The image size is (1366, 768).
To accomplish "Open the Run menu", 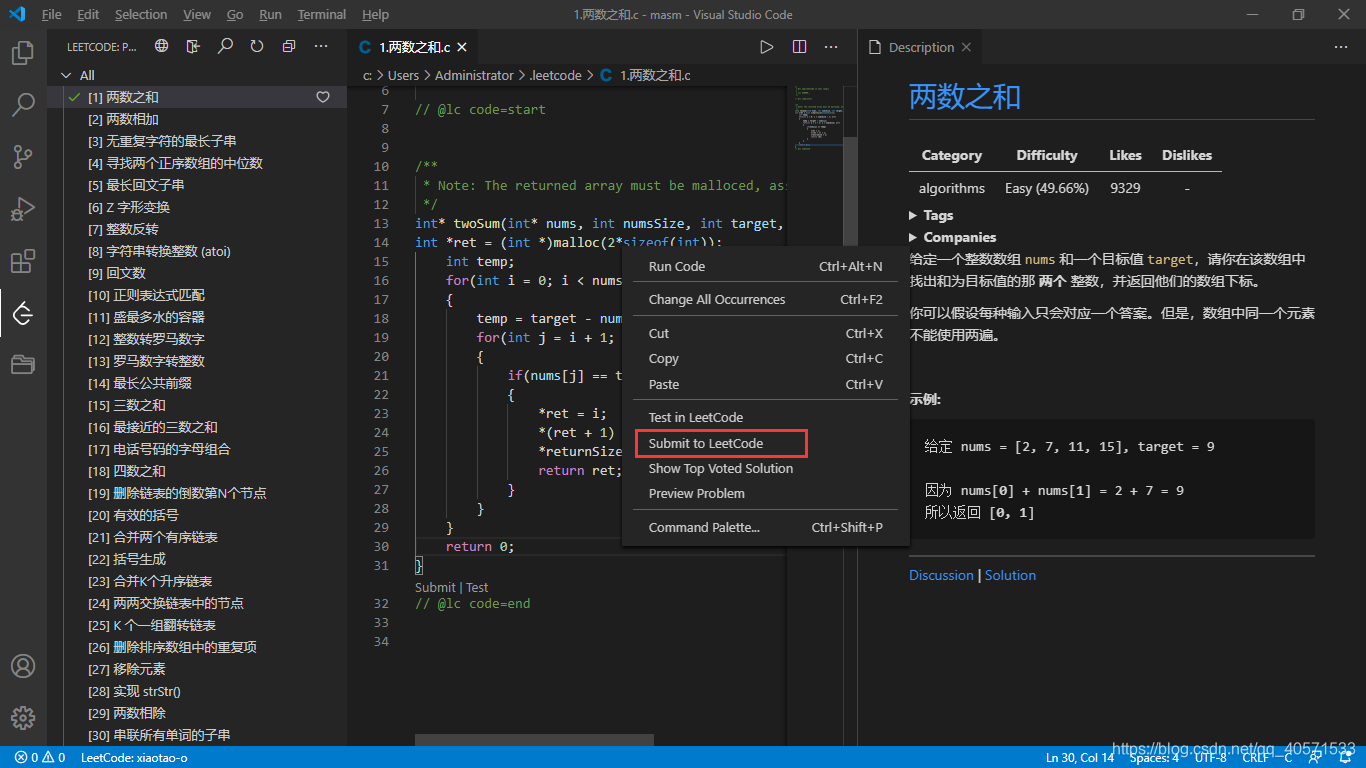I will click(270, 14).
